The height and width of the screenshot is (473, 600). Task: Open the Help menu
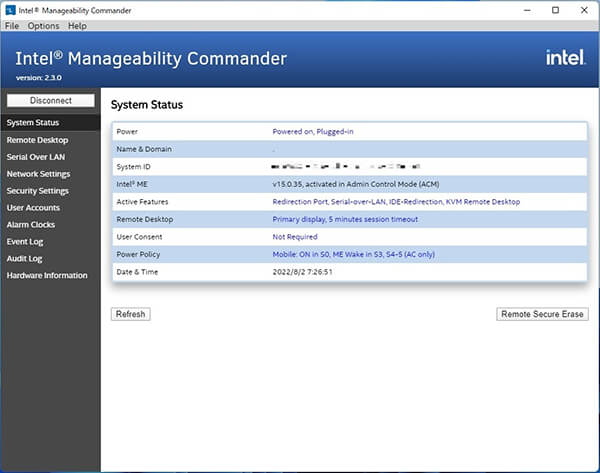click(77, 25)
